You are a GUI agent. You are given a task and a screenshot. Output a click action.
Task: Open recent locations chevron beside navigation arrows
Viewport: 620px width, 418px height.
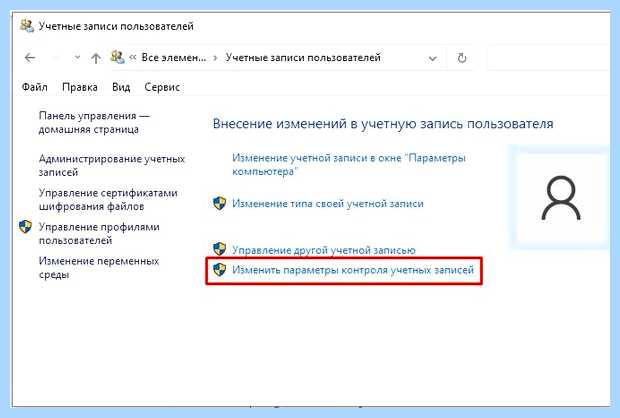[x=78, y=58]
